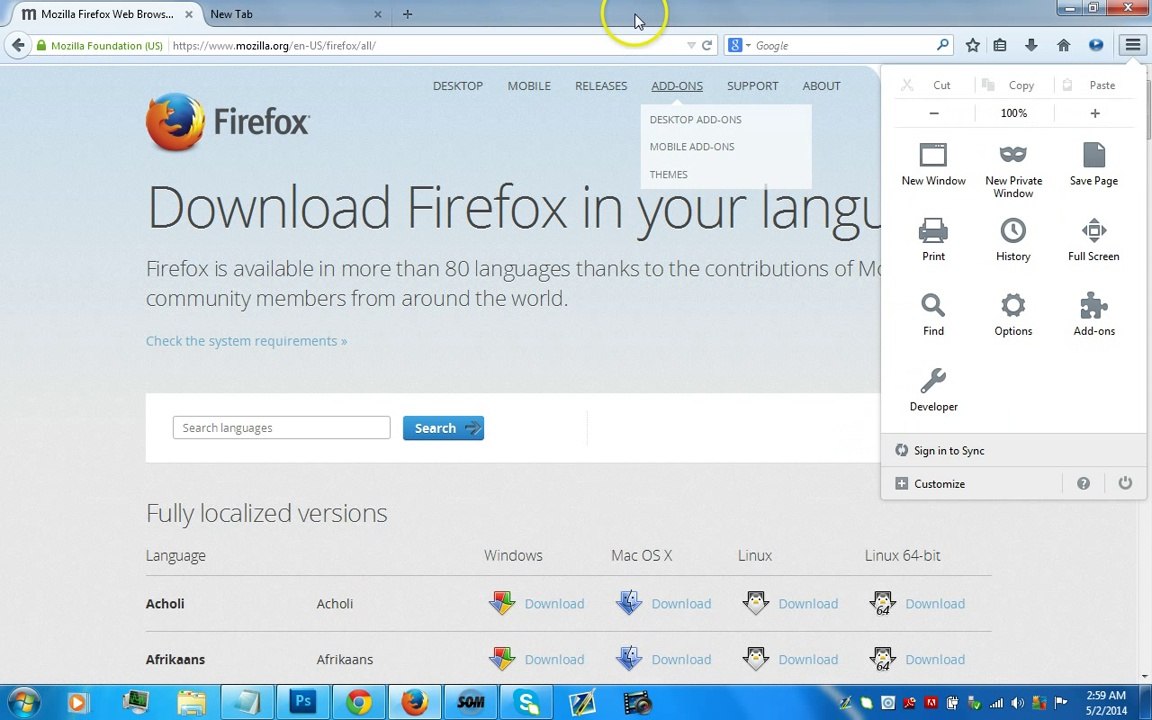Click the Find magnifier icon
The height and width of the screenshot is (720, 1152).
pyautogui.click(x=933, y=305)
